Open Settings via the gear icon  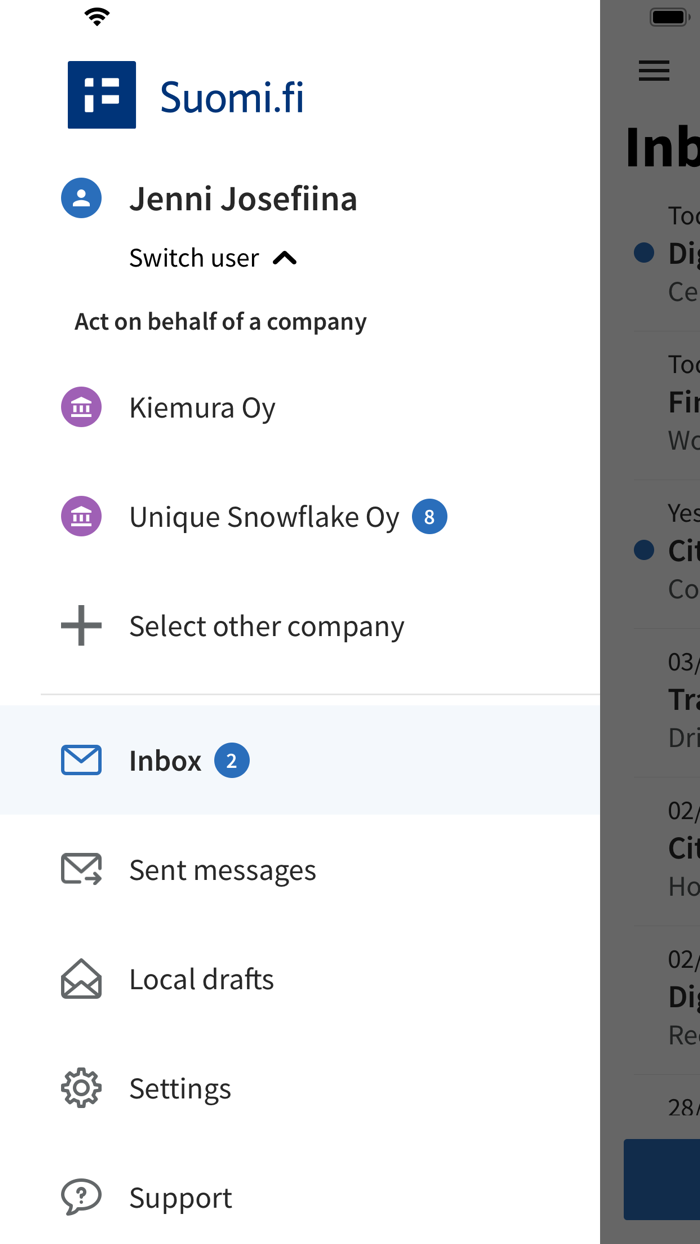[81, 1088]
